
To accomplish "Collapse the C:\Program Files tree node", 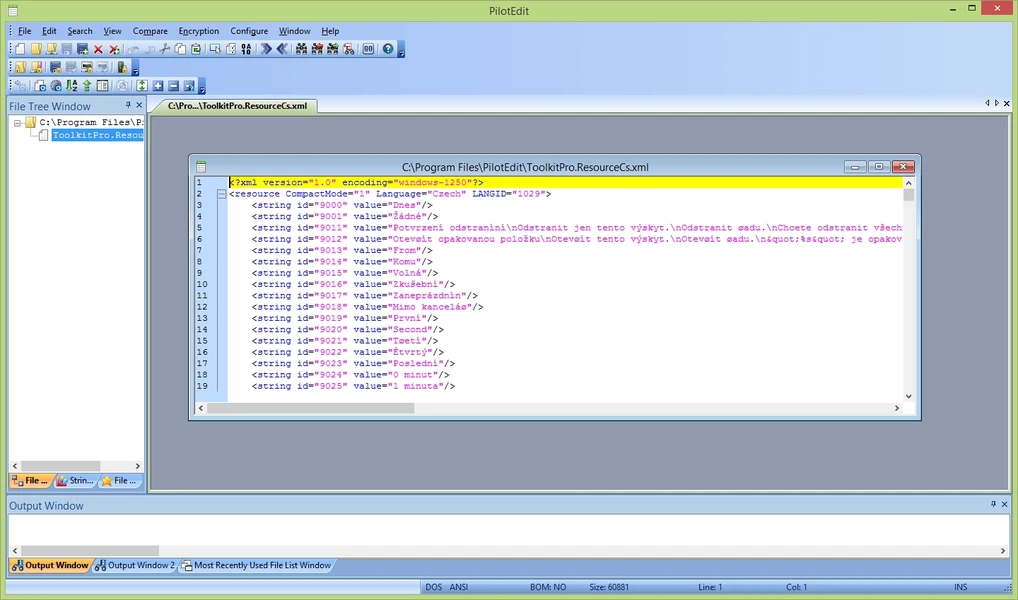I will click(x=18, y=122).
